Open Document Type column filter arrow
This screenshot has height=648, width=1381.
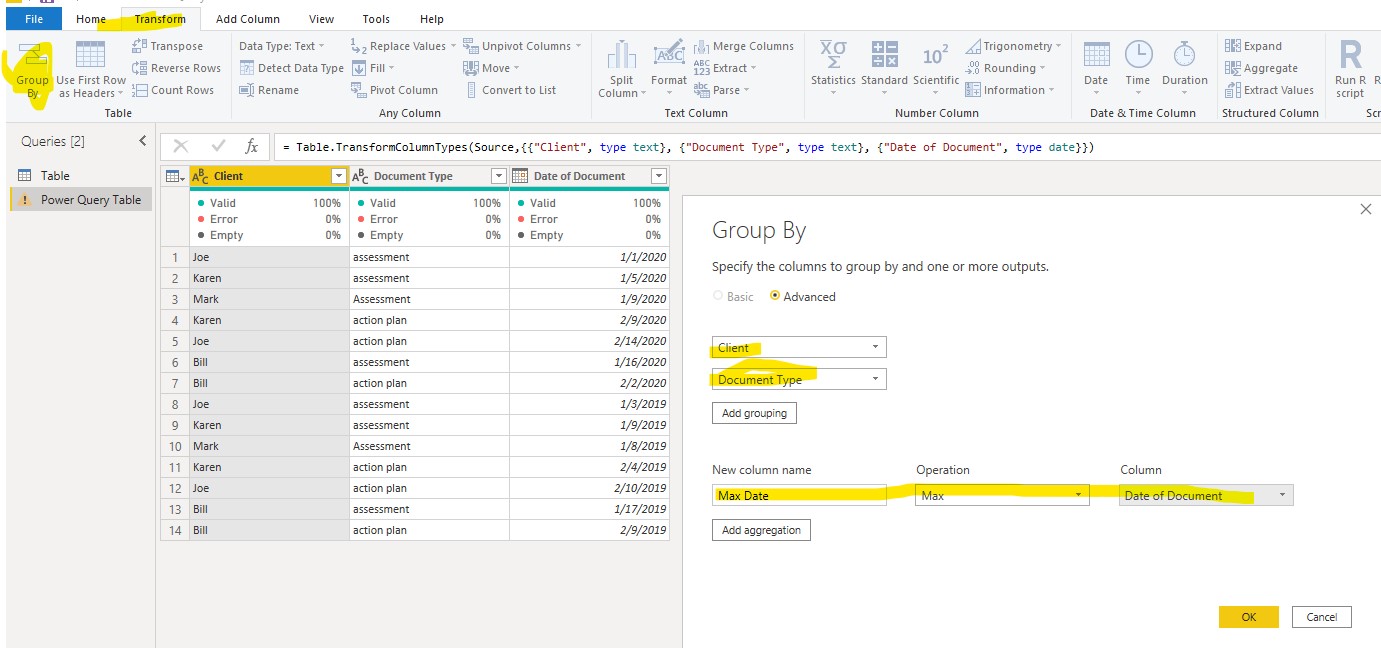coord(498,176)
